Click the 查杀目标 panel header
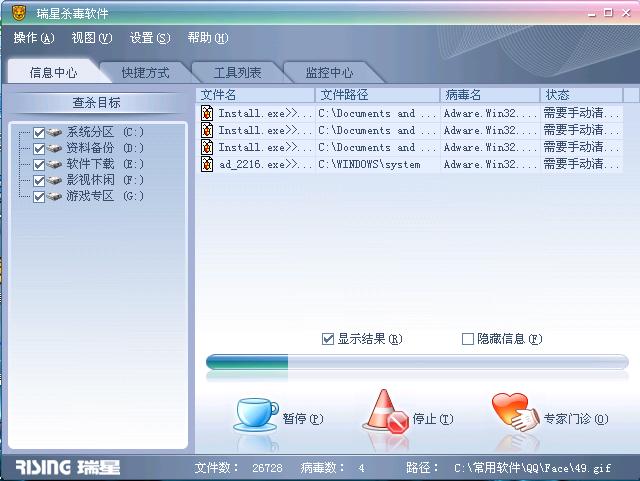Viewport: 640px width, 481px height. coord(96,102)
